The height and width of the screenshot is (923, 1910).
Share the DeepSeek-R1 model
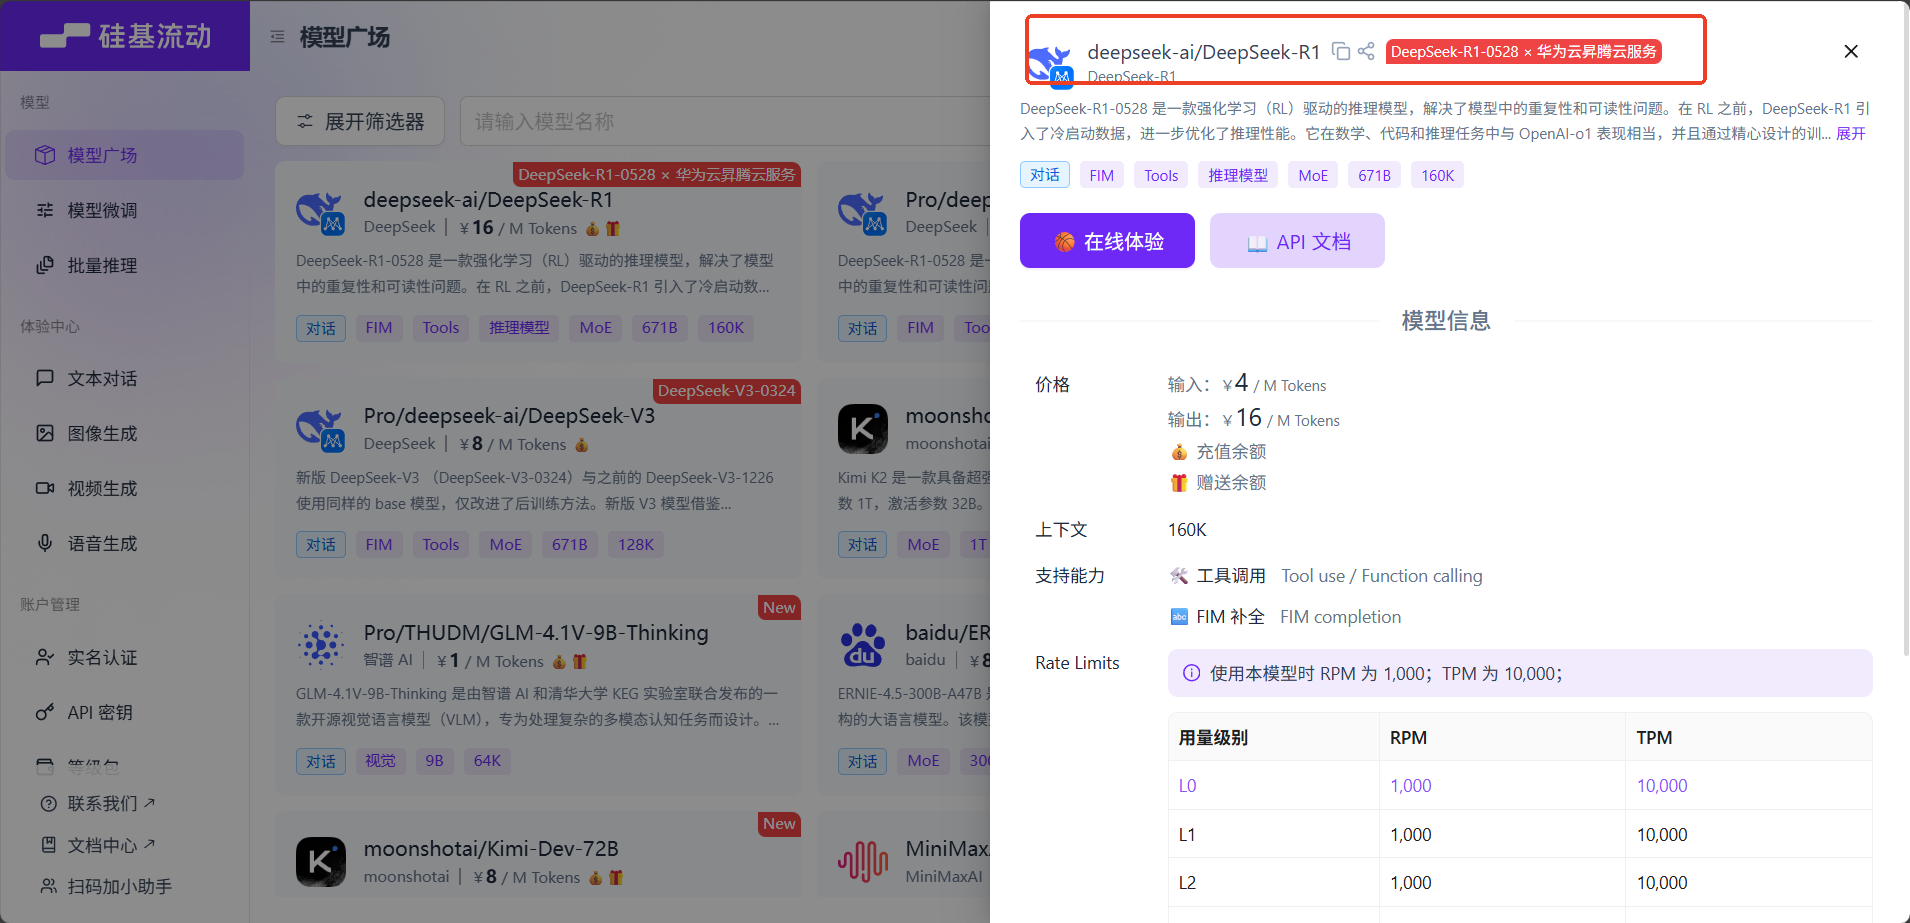point(1366,51)
